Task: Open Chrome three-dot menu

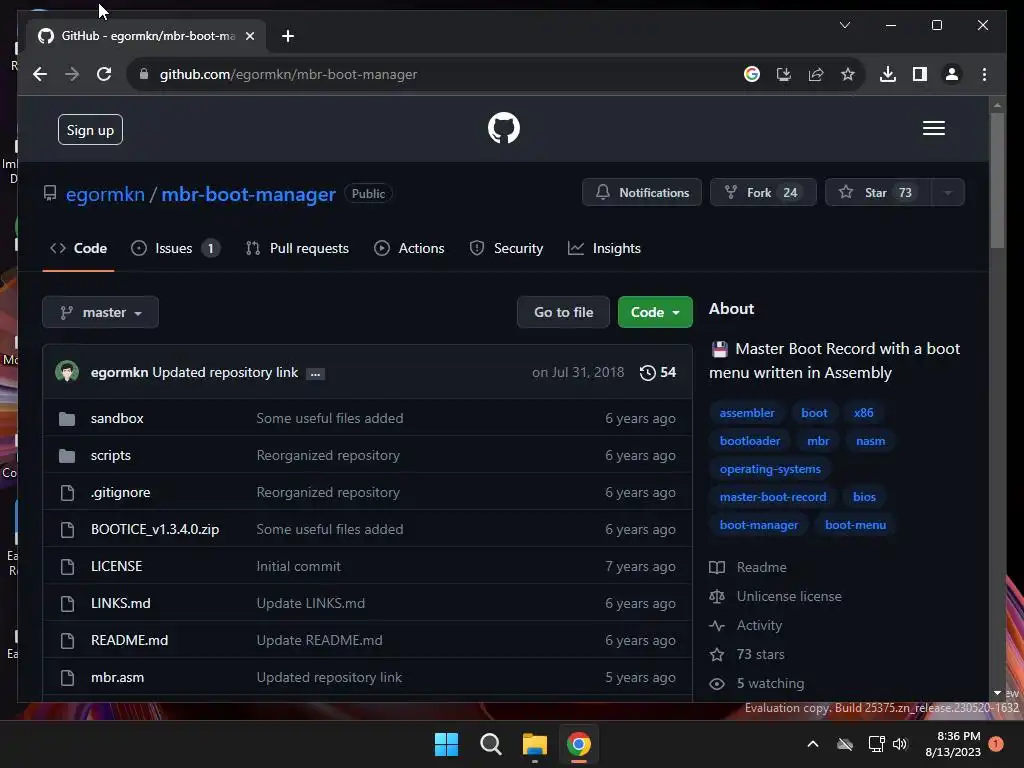Action: point(984,74)
